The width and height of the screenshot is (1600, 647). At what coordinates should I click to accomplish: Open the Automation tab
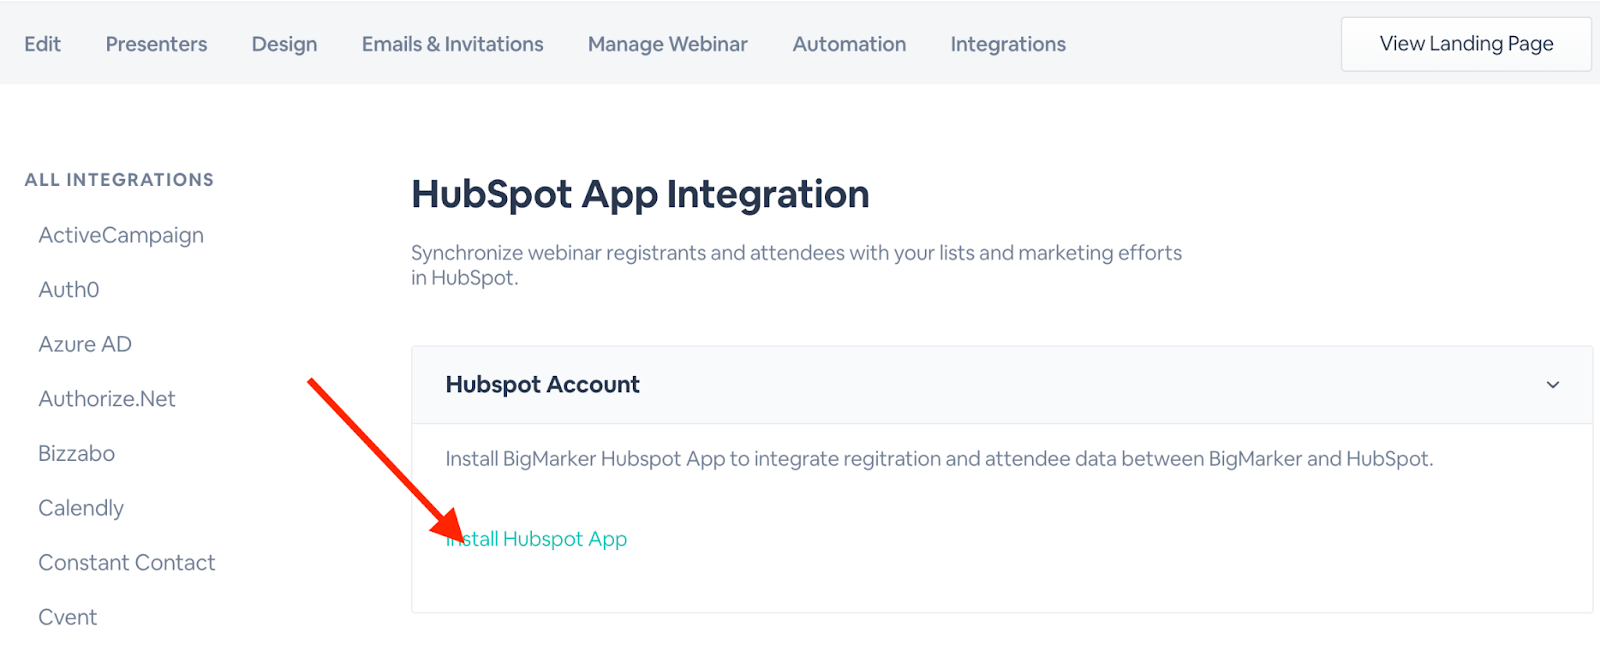coord(849,44)
